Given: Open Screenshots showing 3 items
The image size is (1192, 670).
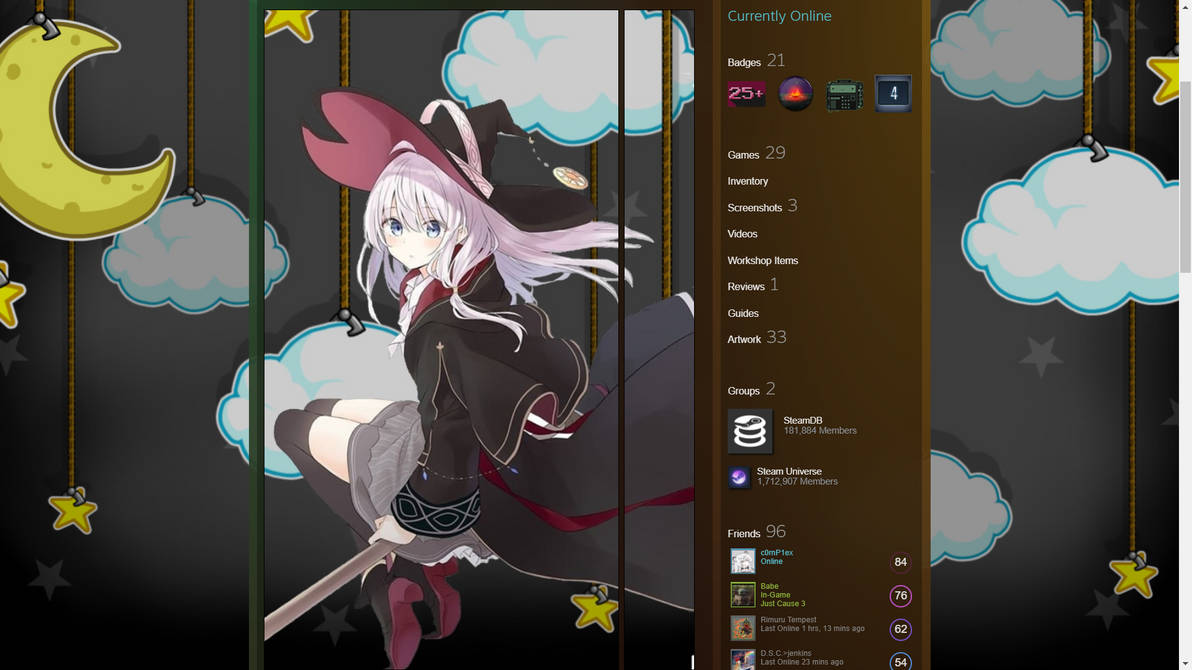Looking at the screenshot, I should point(756,207).
